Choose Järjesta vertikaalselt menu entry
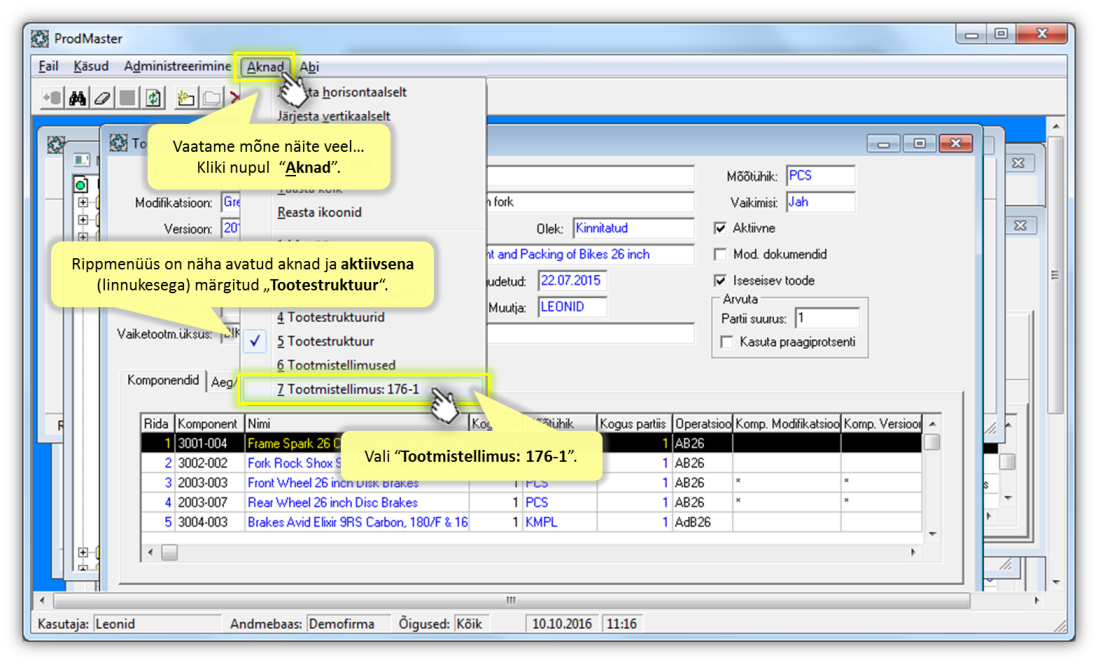 (x=333, y=116)
